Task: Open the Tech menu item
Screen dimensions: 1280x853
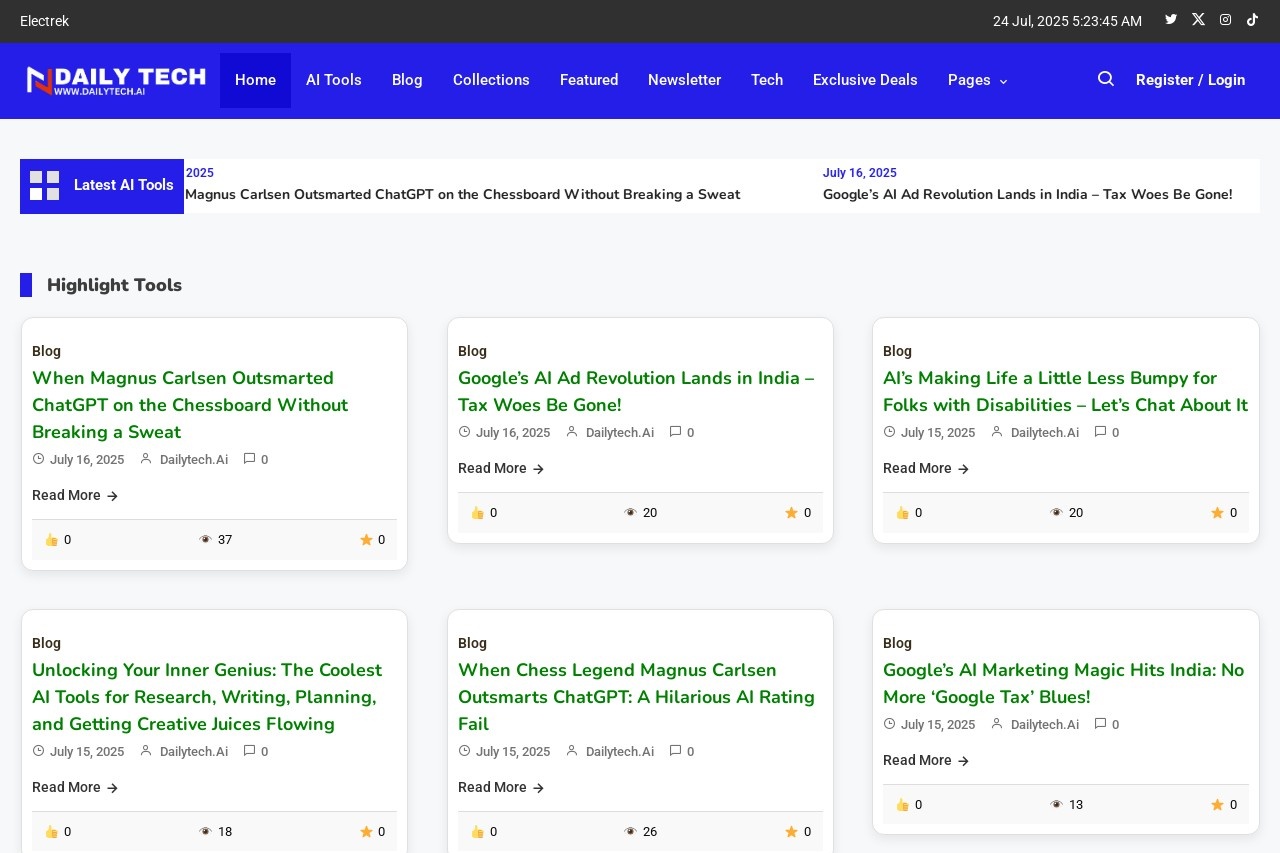Action: pyautogui.click(x=767, y=80)
